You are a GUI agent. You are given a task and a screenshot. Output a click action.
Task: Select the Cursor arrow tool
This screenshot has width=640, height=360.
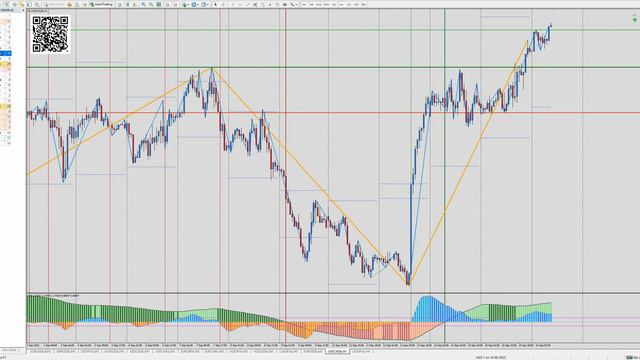coord(216,4)
